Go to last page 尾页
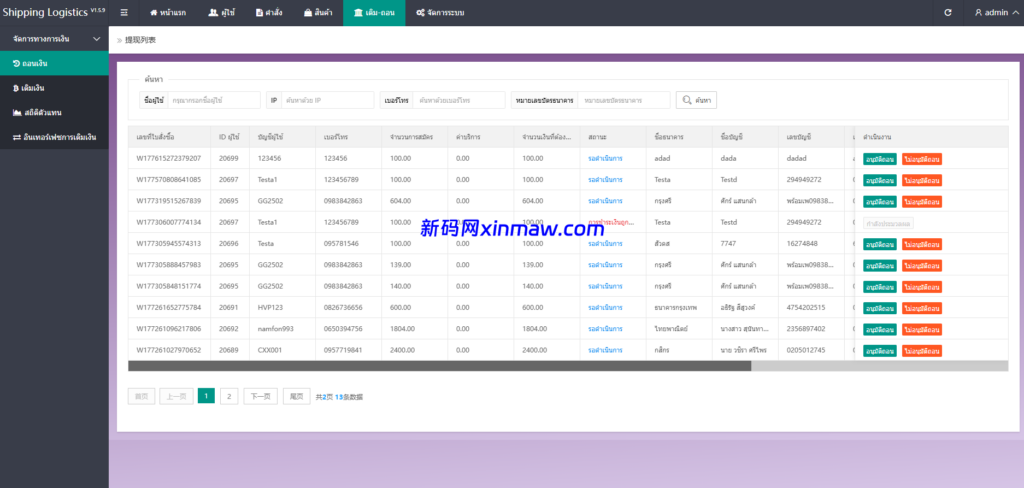Image resolution: width=1024 pixels, height=488 pixels. [x=296, y=396]
